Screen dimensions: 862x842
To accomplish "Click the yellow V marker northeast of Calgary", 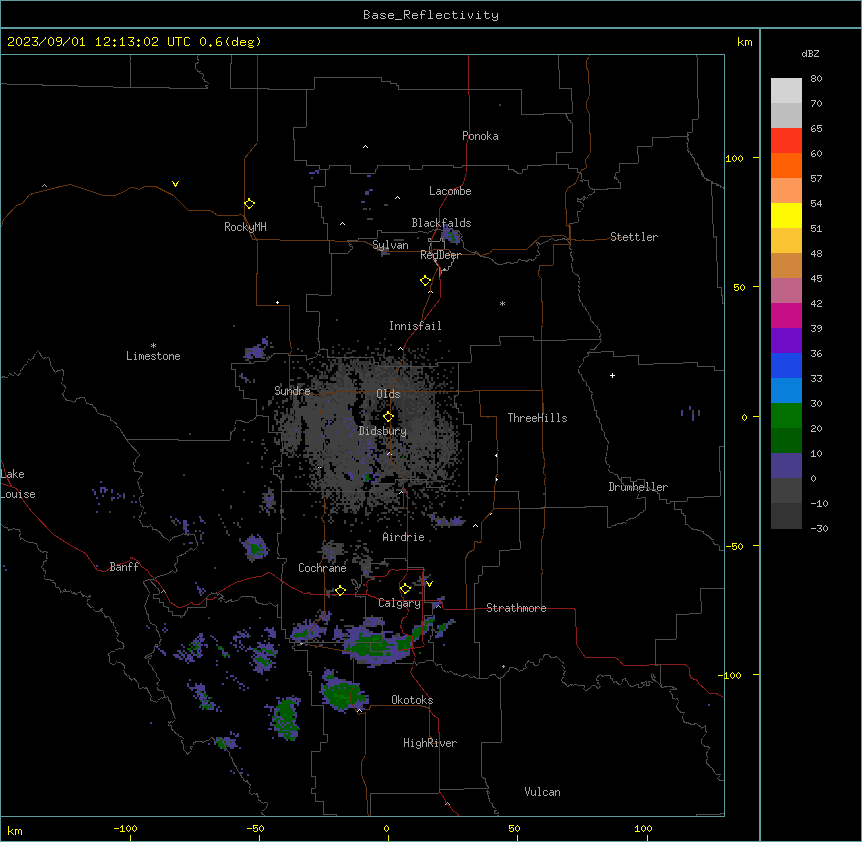I will [429, 584].
